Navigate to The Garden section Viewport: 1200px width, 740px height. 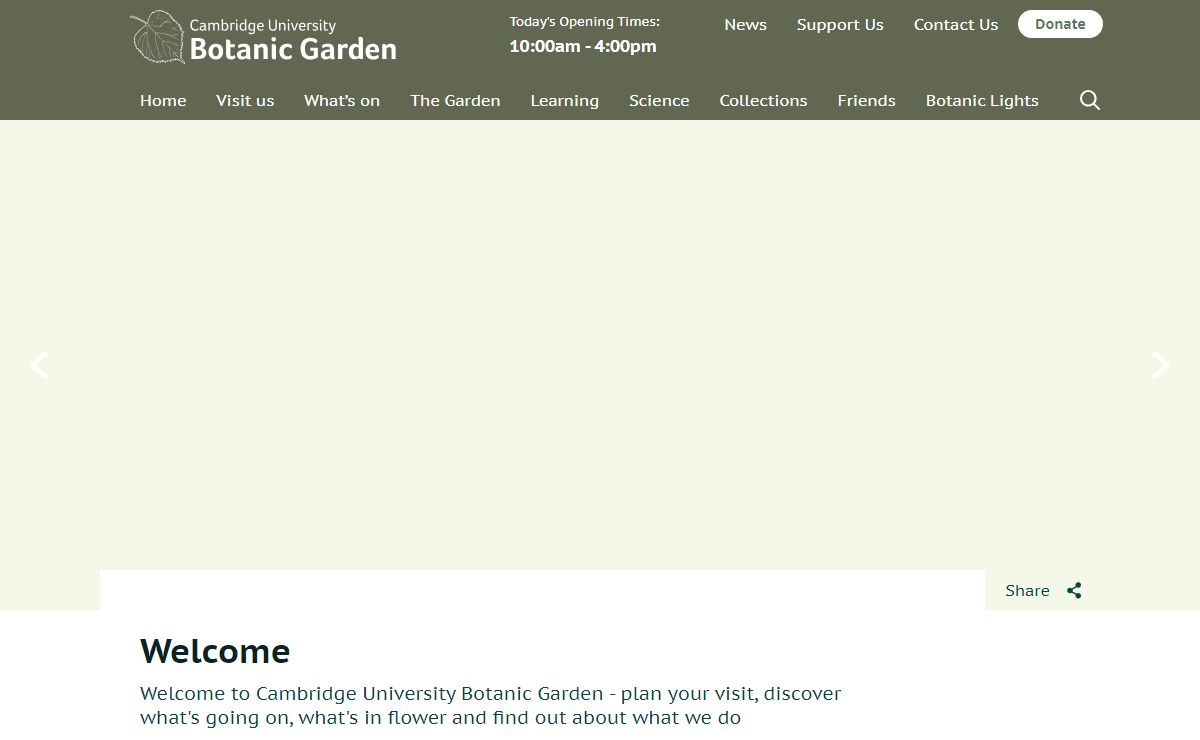(x=455, y=100)
